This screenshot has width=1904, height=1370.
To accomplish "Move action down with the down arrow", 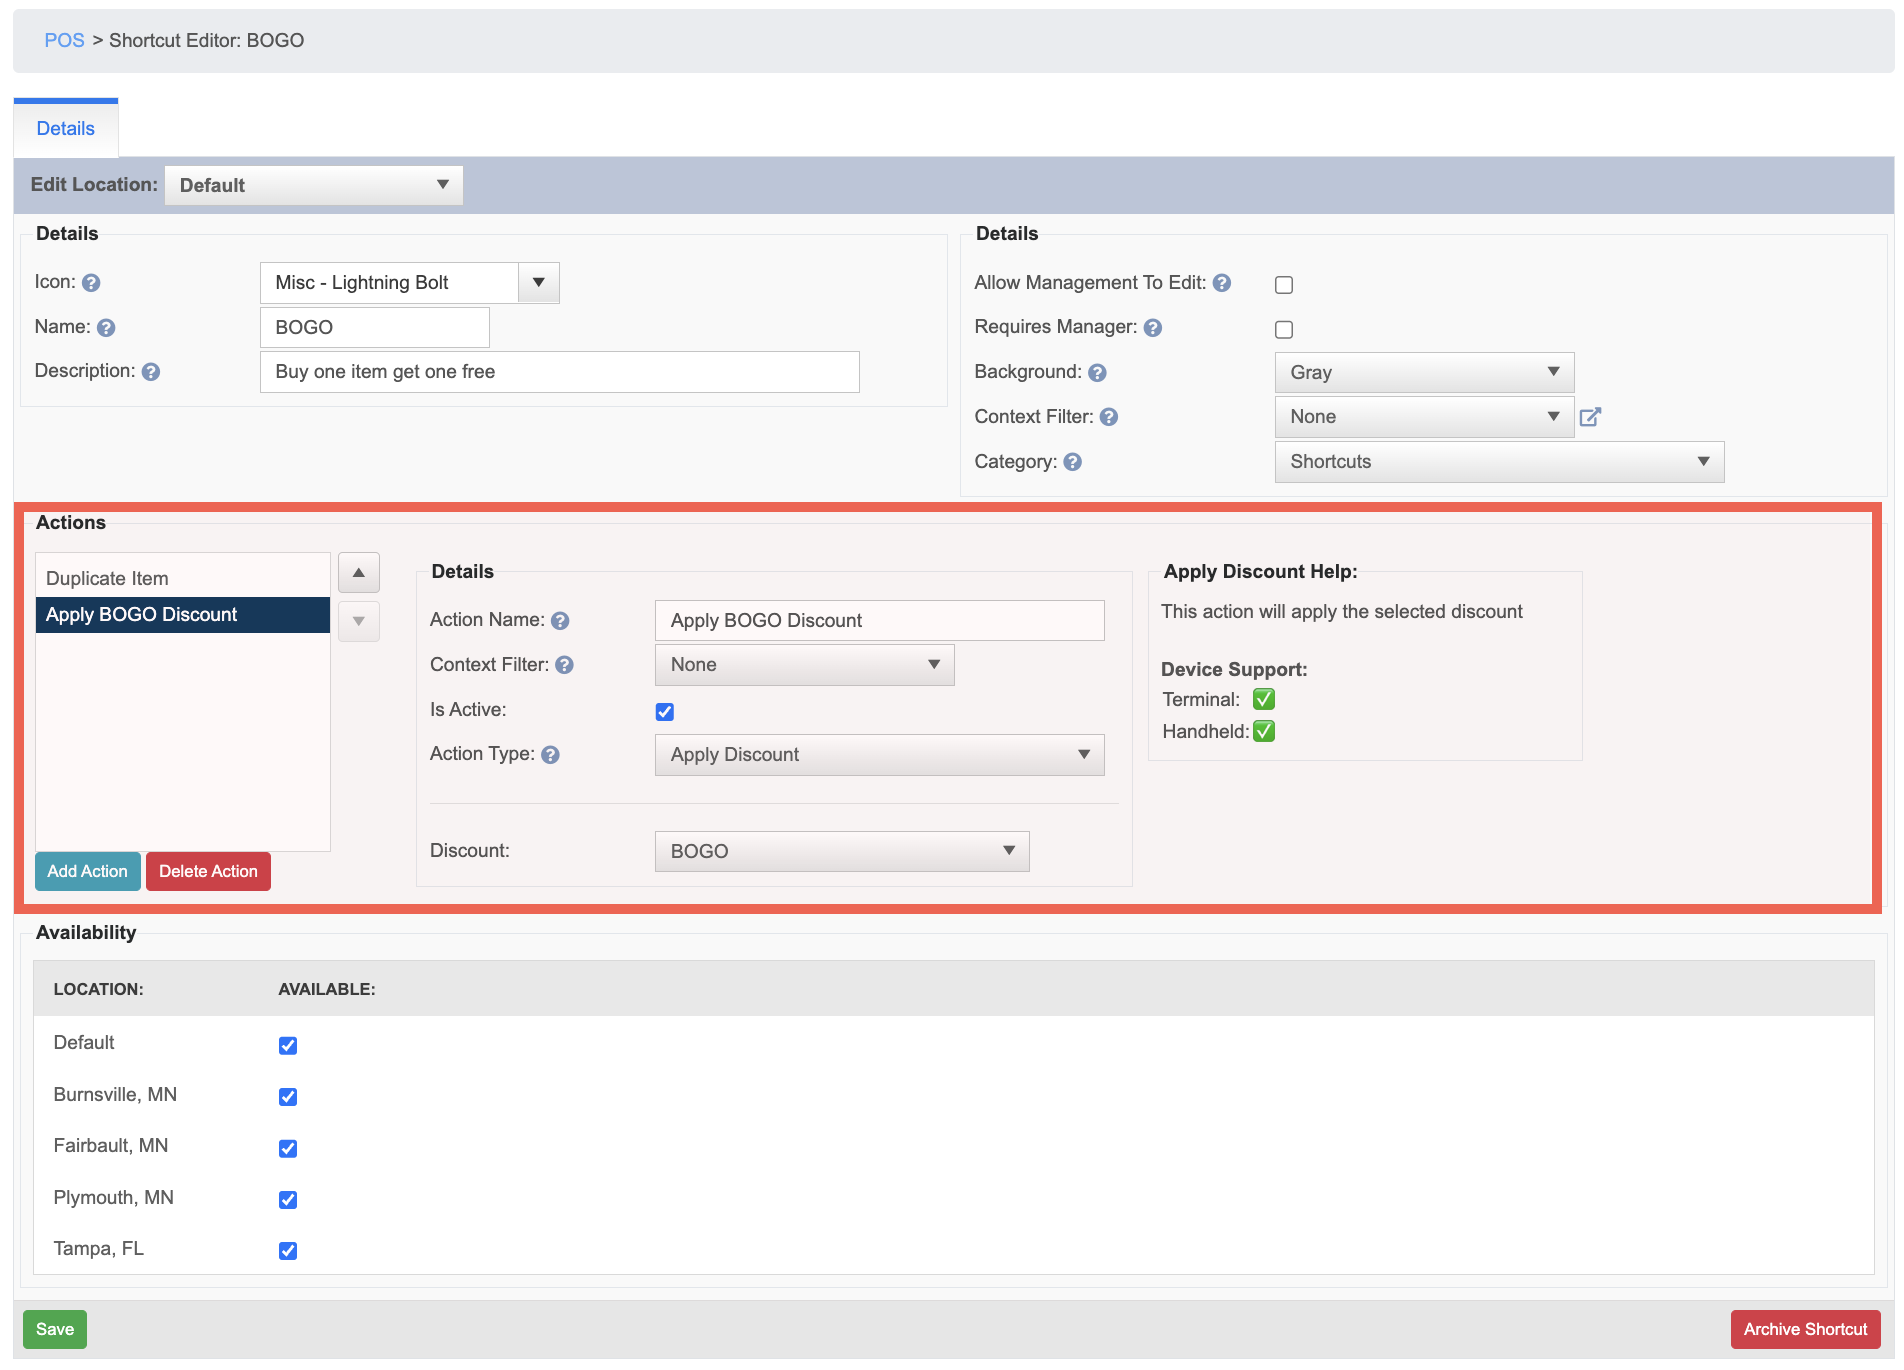I will (359, 621).
